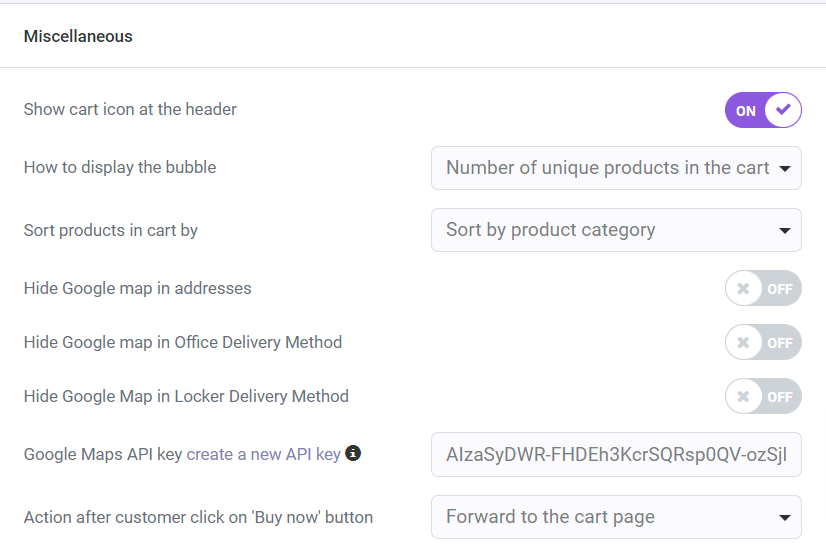Click the 'Google Maps API key' label text

(x=102, y=454)
